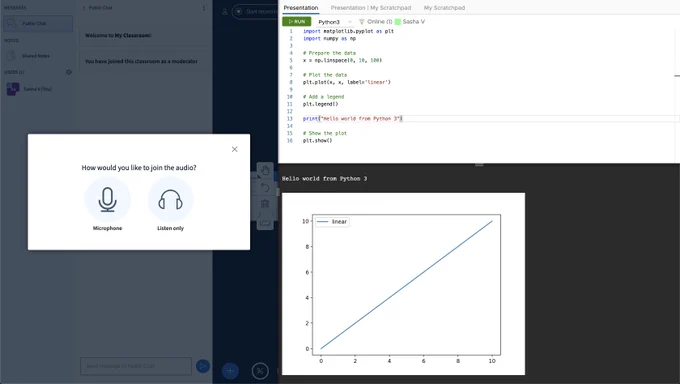The height and width of the screenshot is (384, 680).
Task: Click the Hello world console output text
Action: coord(324,179)
